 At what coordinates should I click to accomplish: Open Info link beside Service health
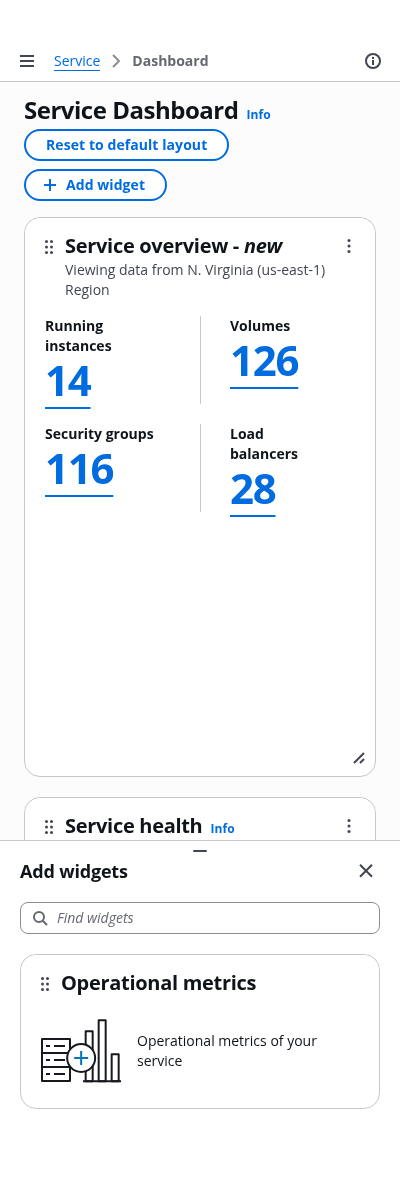222,828
